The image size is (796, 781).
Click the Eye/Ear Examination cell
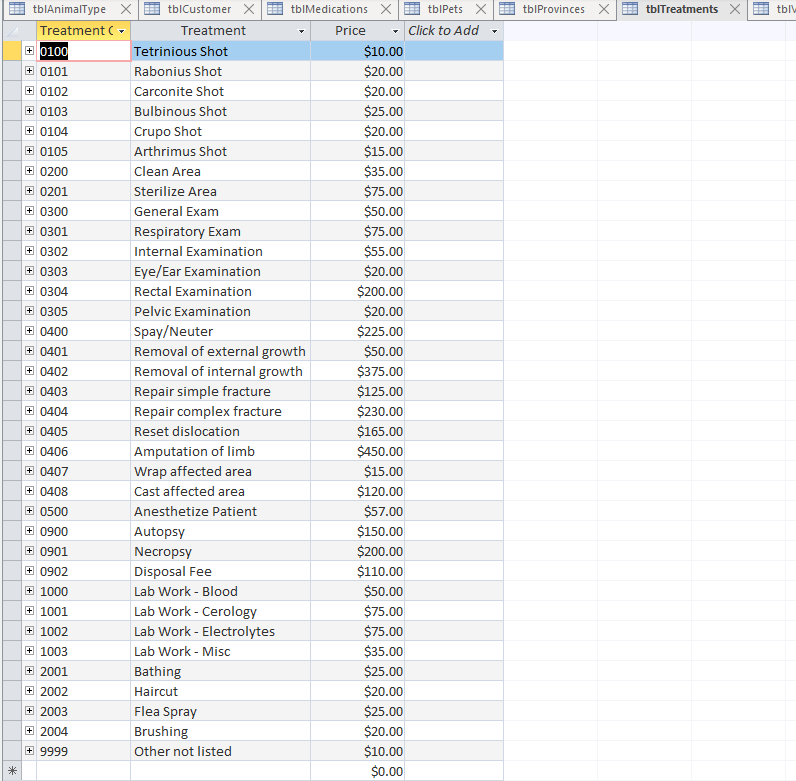[220, 271]
